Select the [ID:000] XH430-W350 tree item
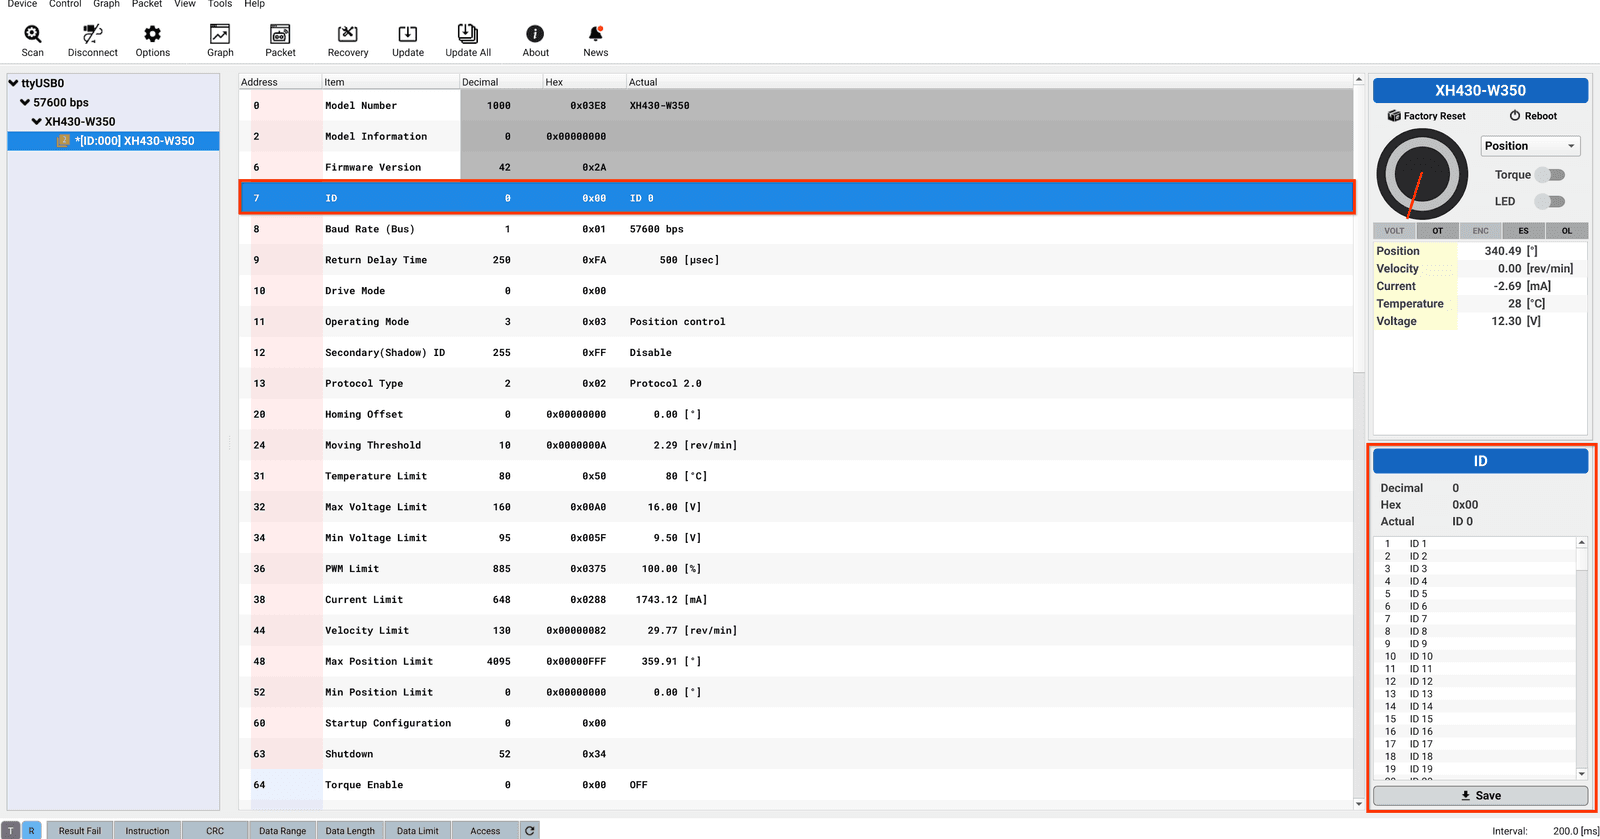Viewport: 1600px width, 839px height. [113, 141]
